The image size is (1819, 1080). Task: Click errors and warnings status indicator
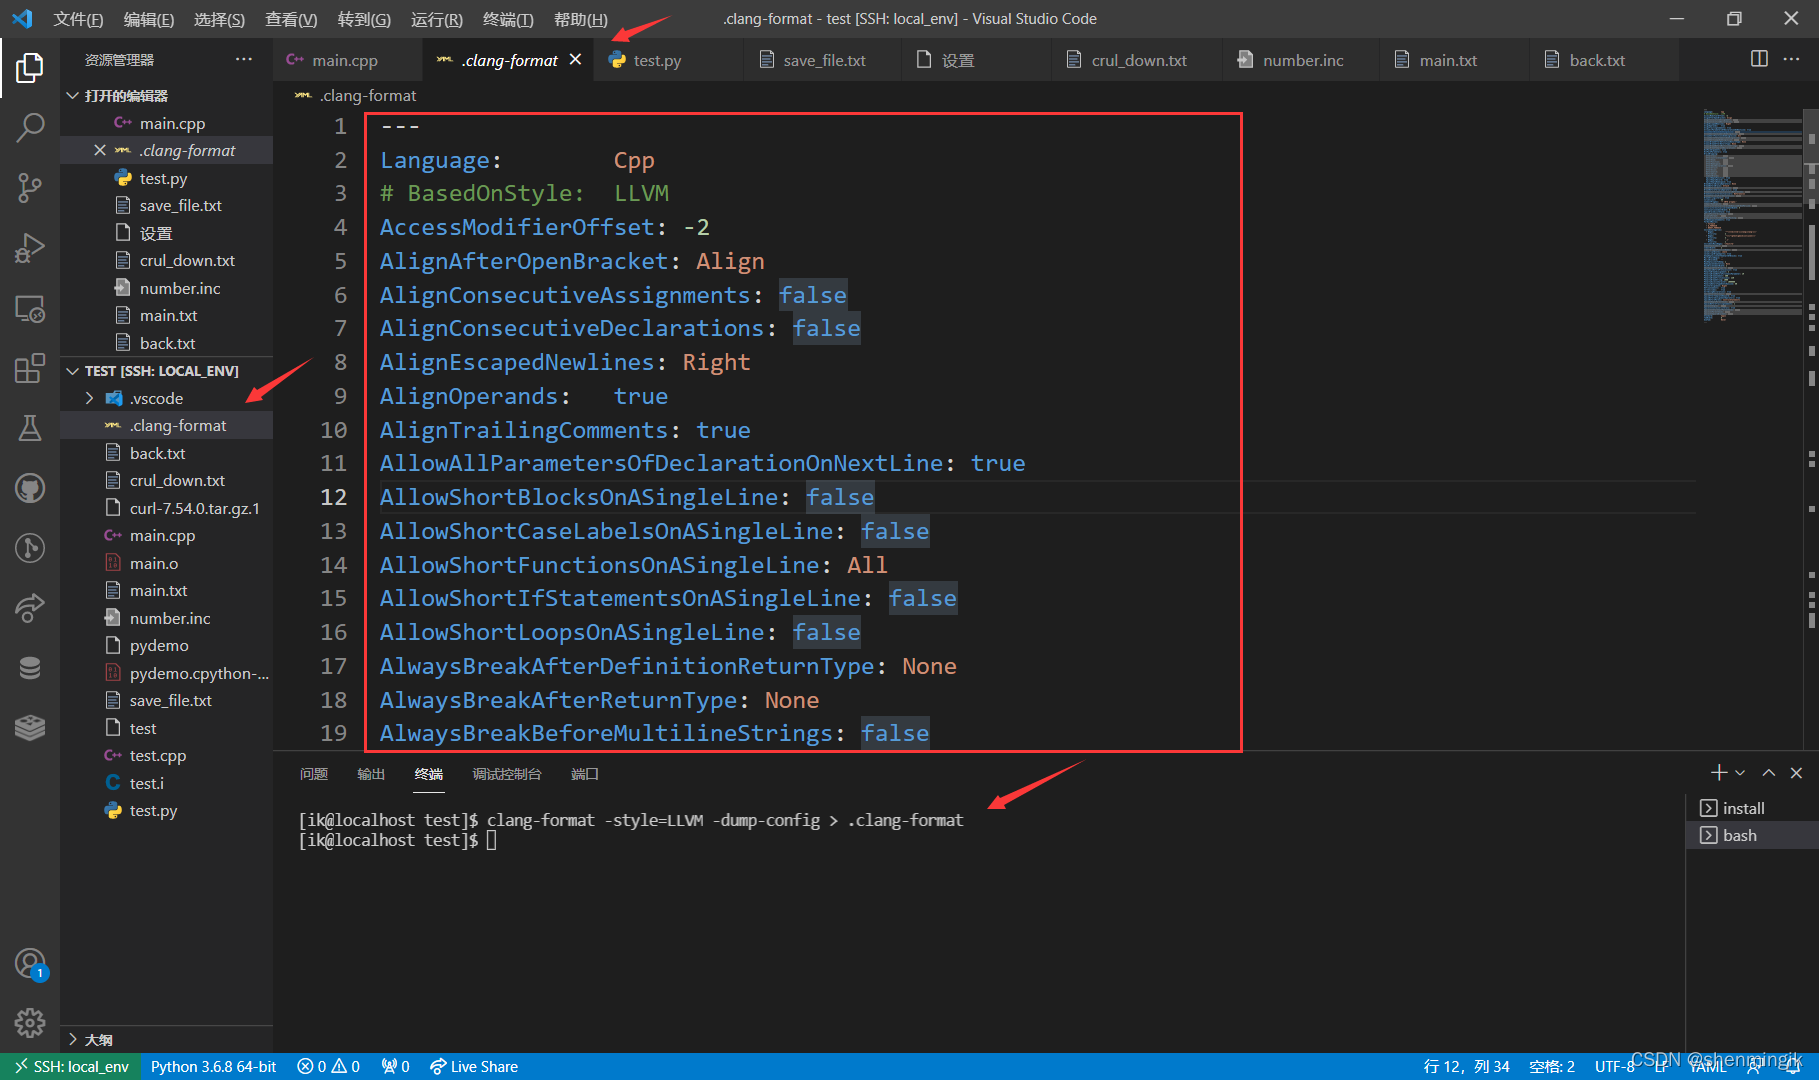click(328, 1066)
